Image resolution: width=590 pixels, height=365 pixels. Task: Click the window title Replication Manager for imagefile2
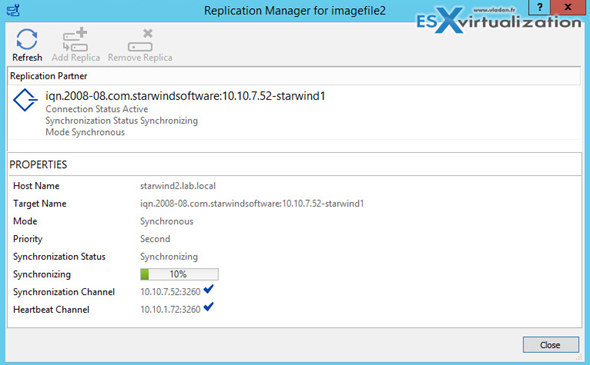[x=295, y=11]
